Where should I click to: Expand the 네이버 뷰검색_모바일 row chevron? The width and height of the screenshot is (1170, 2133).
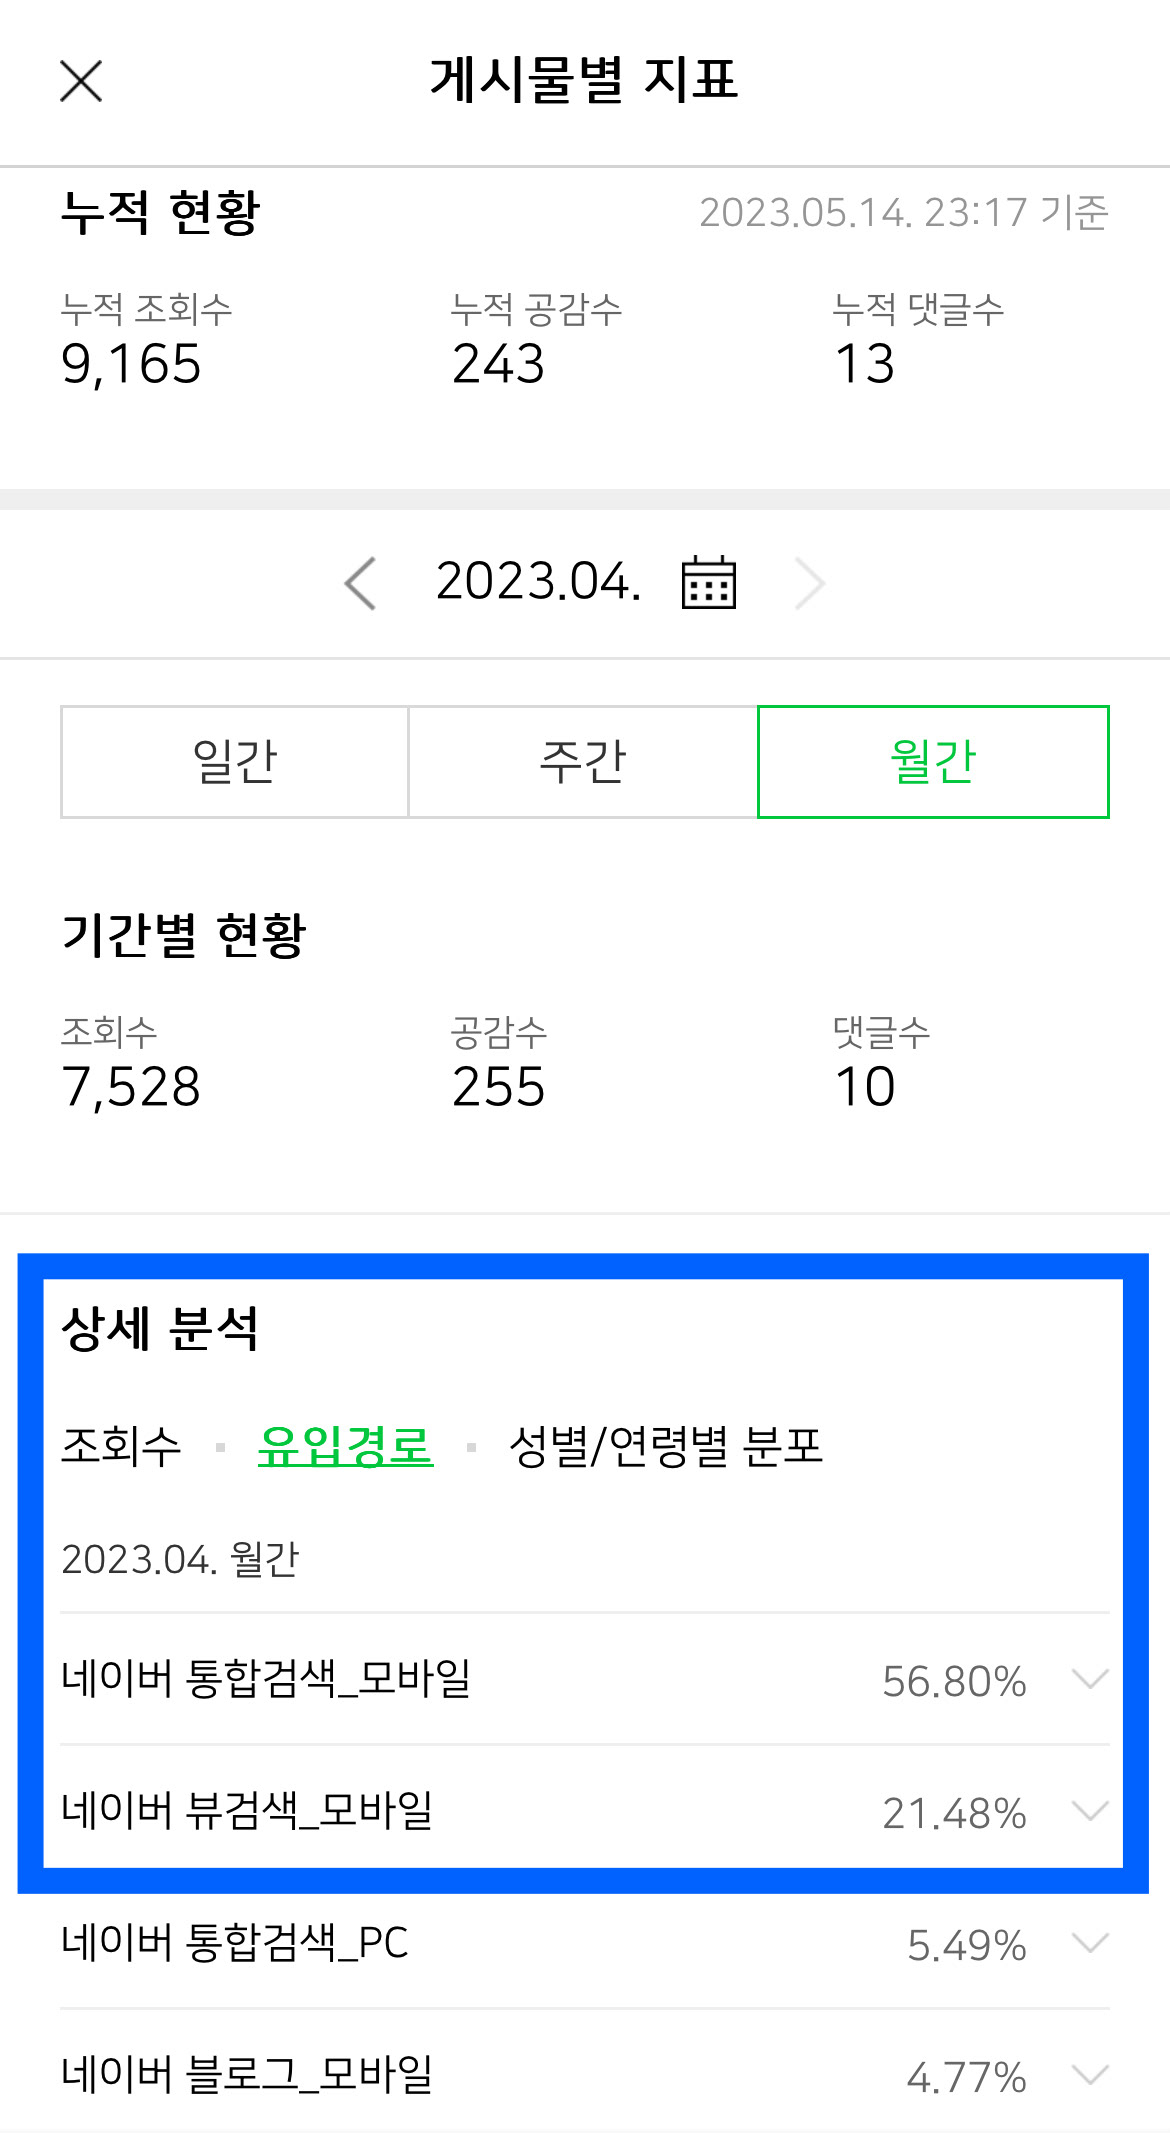coord(1089,1810)
